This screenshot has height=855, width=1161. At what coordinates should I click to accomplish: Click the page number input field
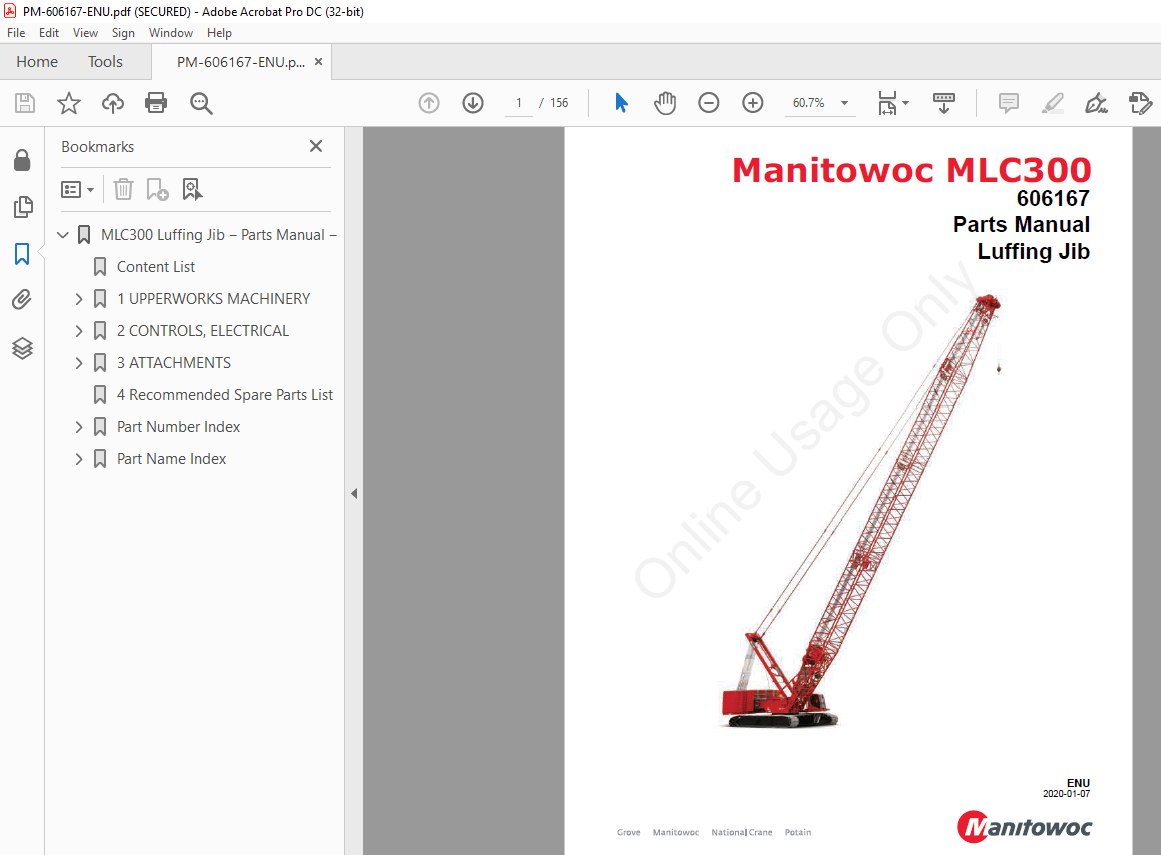pyautogui.click(x=519, y=103)
